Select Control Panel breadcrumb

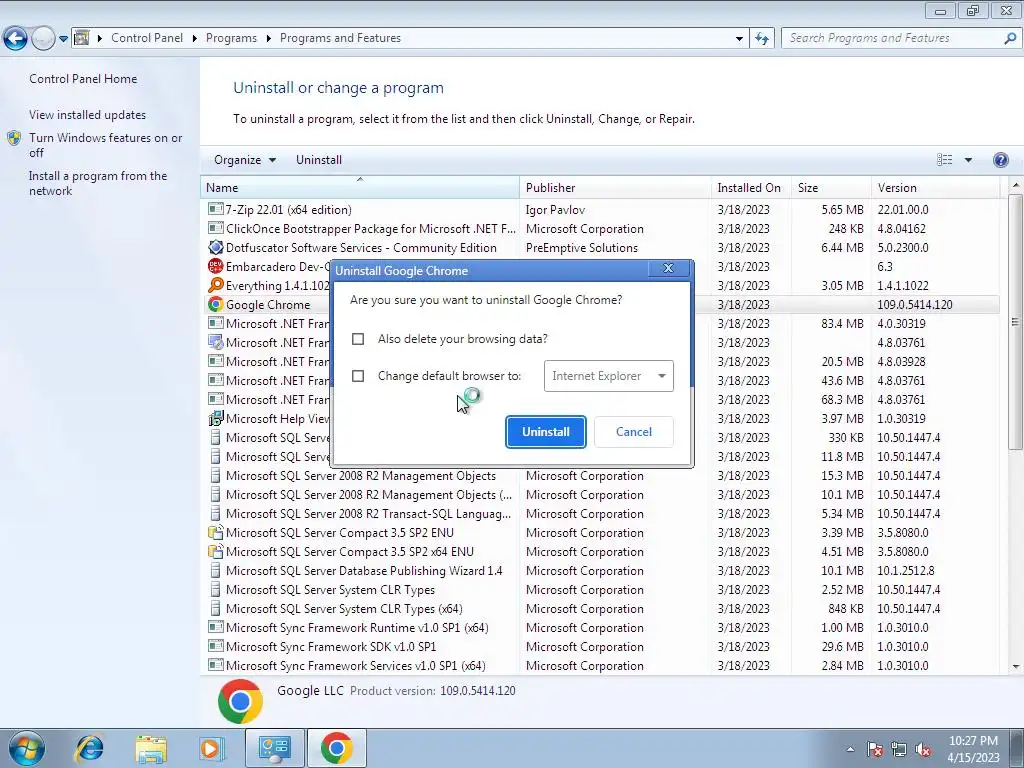(147, 38)
